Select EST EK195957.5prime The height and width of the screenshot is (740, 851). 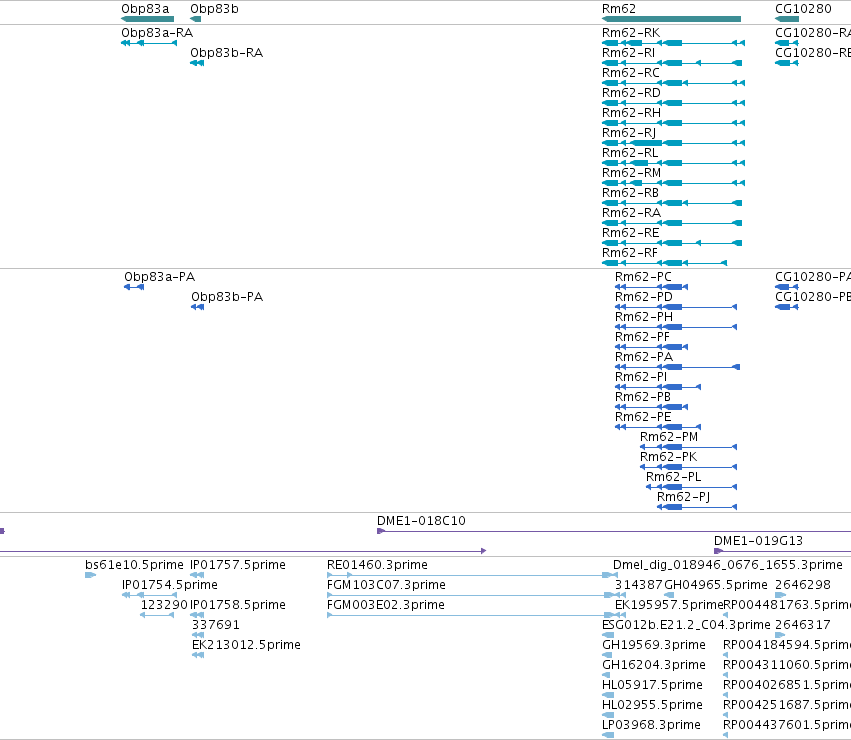(x=669, y=605)
